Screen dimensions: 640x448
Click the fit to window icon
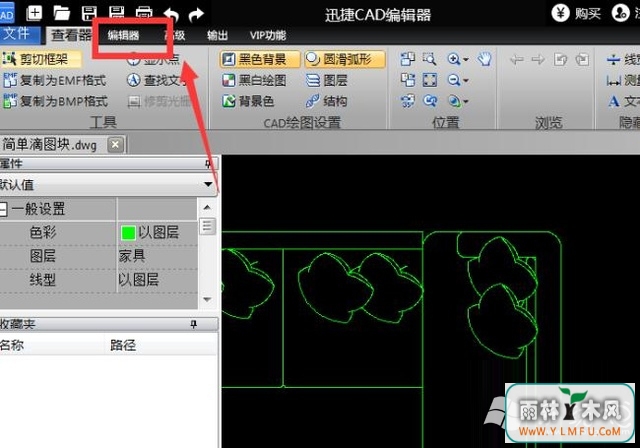coord(429,80)
